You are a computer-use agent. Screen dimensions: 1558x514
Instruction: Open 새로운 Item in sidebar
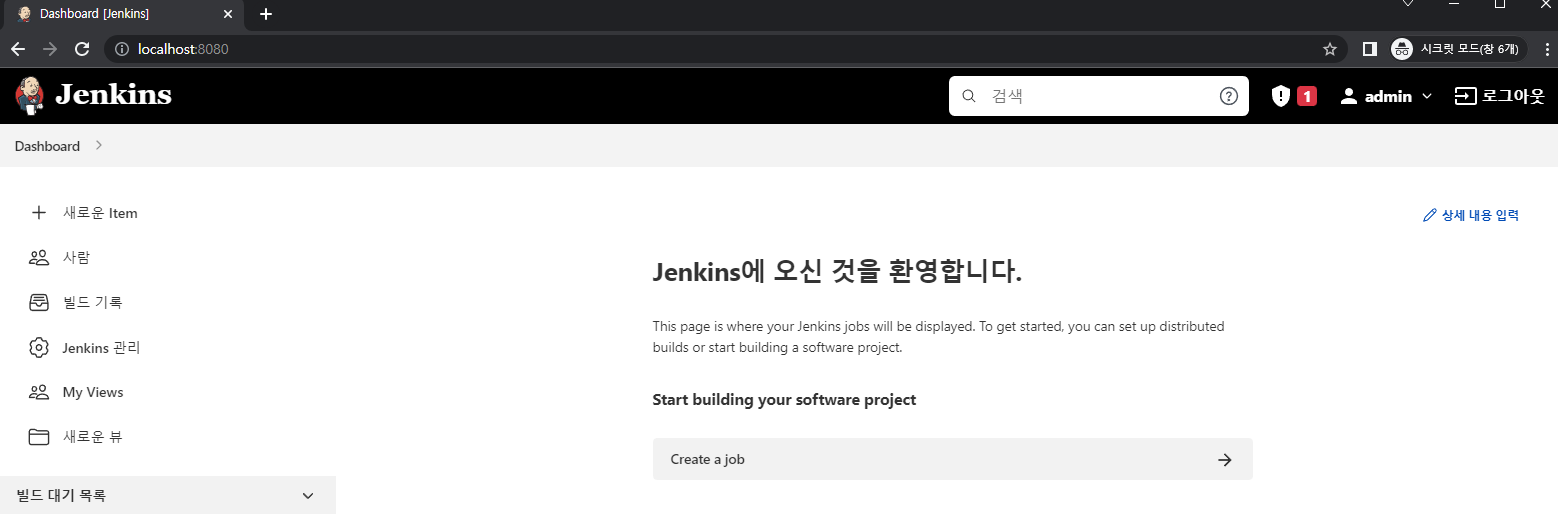[100, 213]
